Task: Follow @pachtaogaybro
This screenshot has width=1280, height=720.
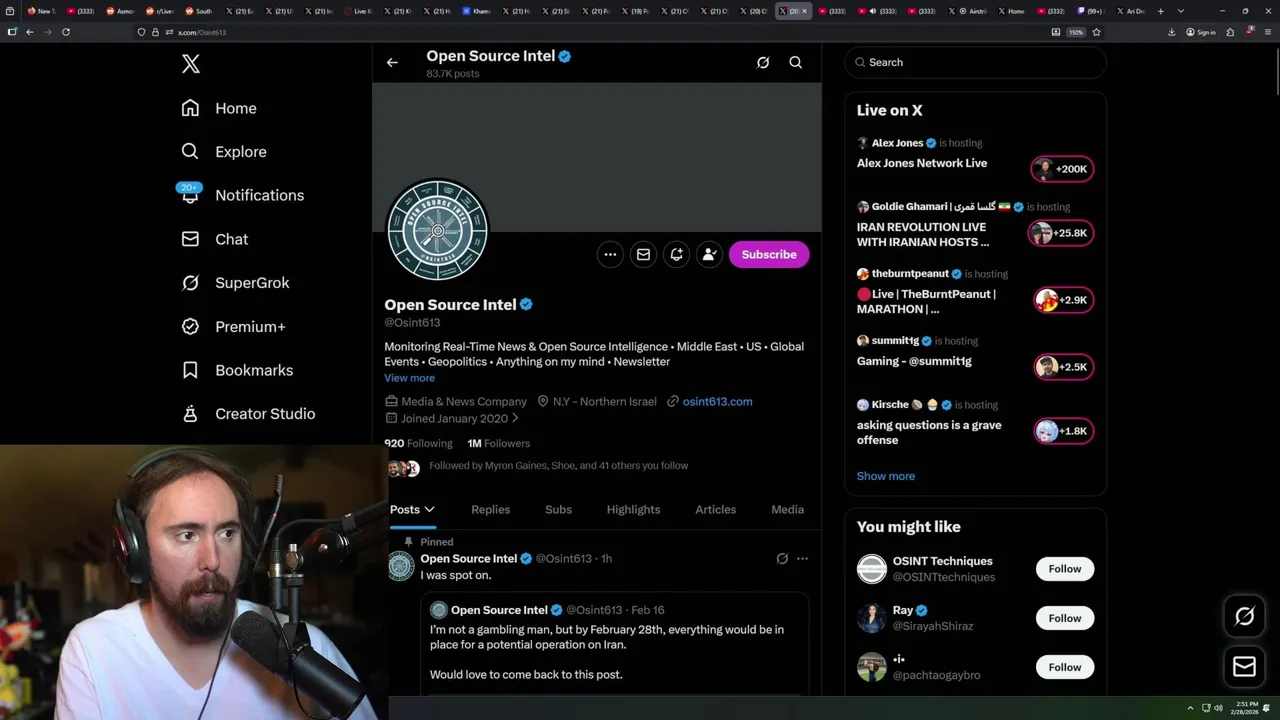Action: (1065, 667)
